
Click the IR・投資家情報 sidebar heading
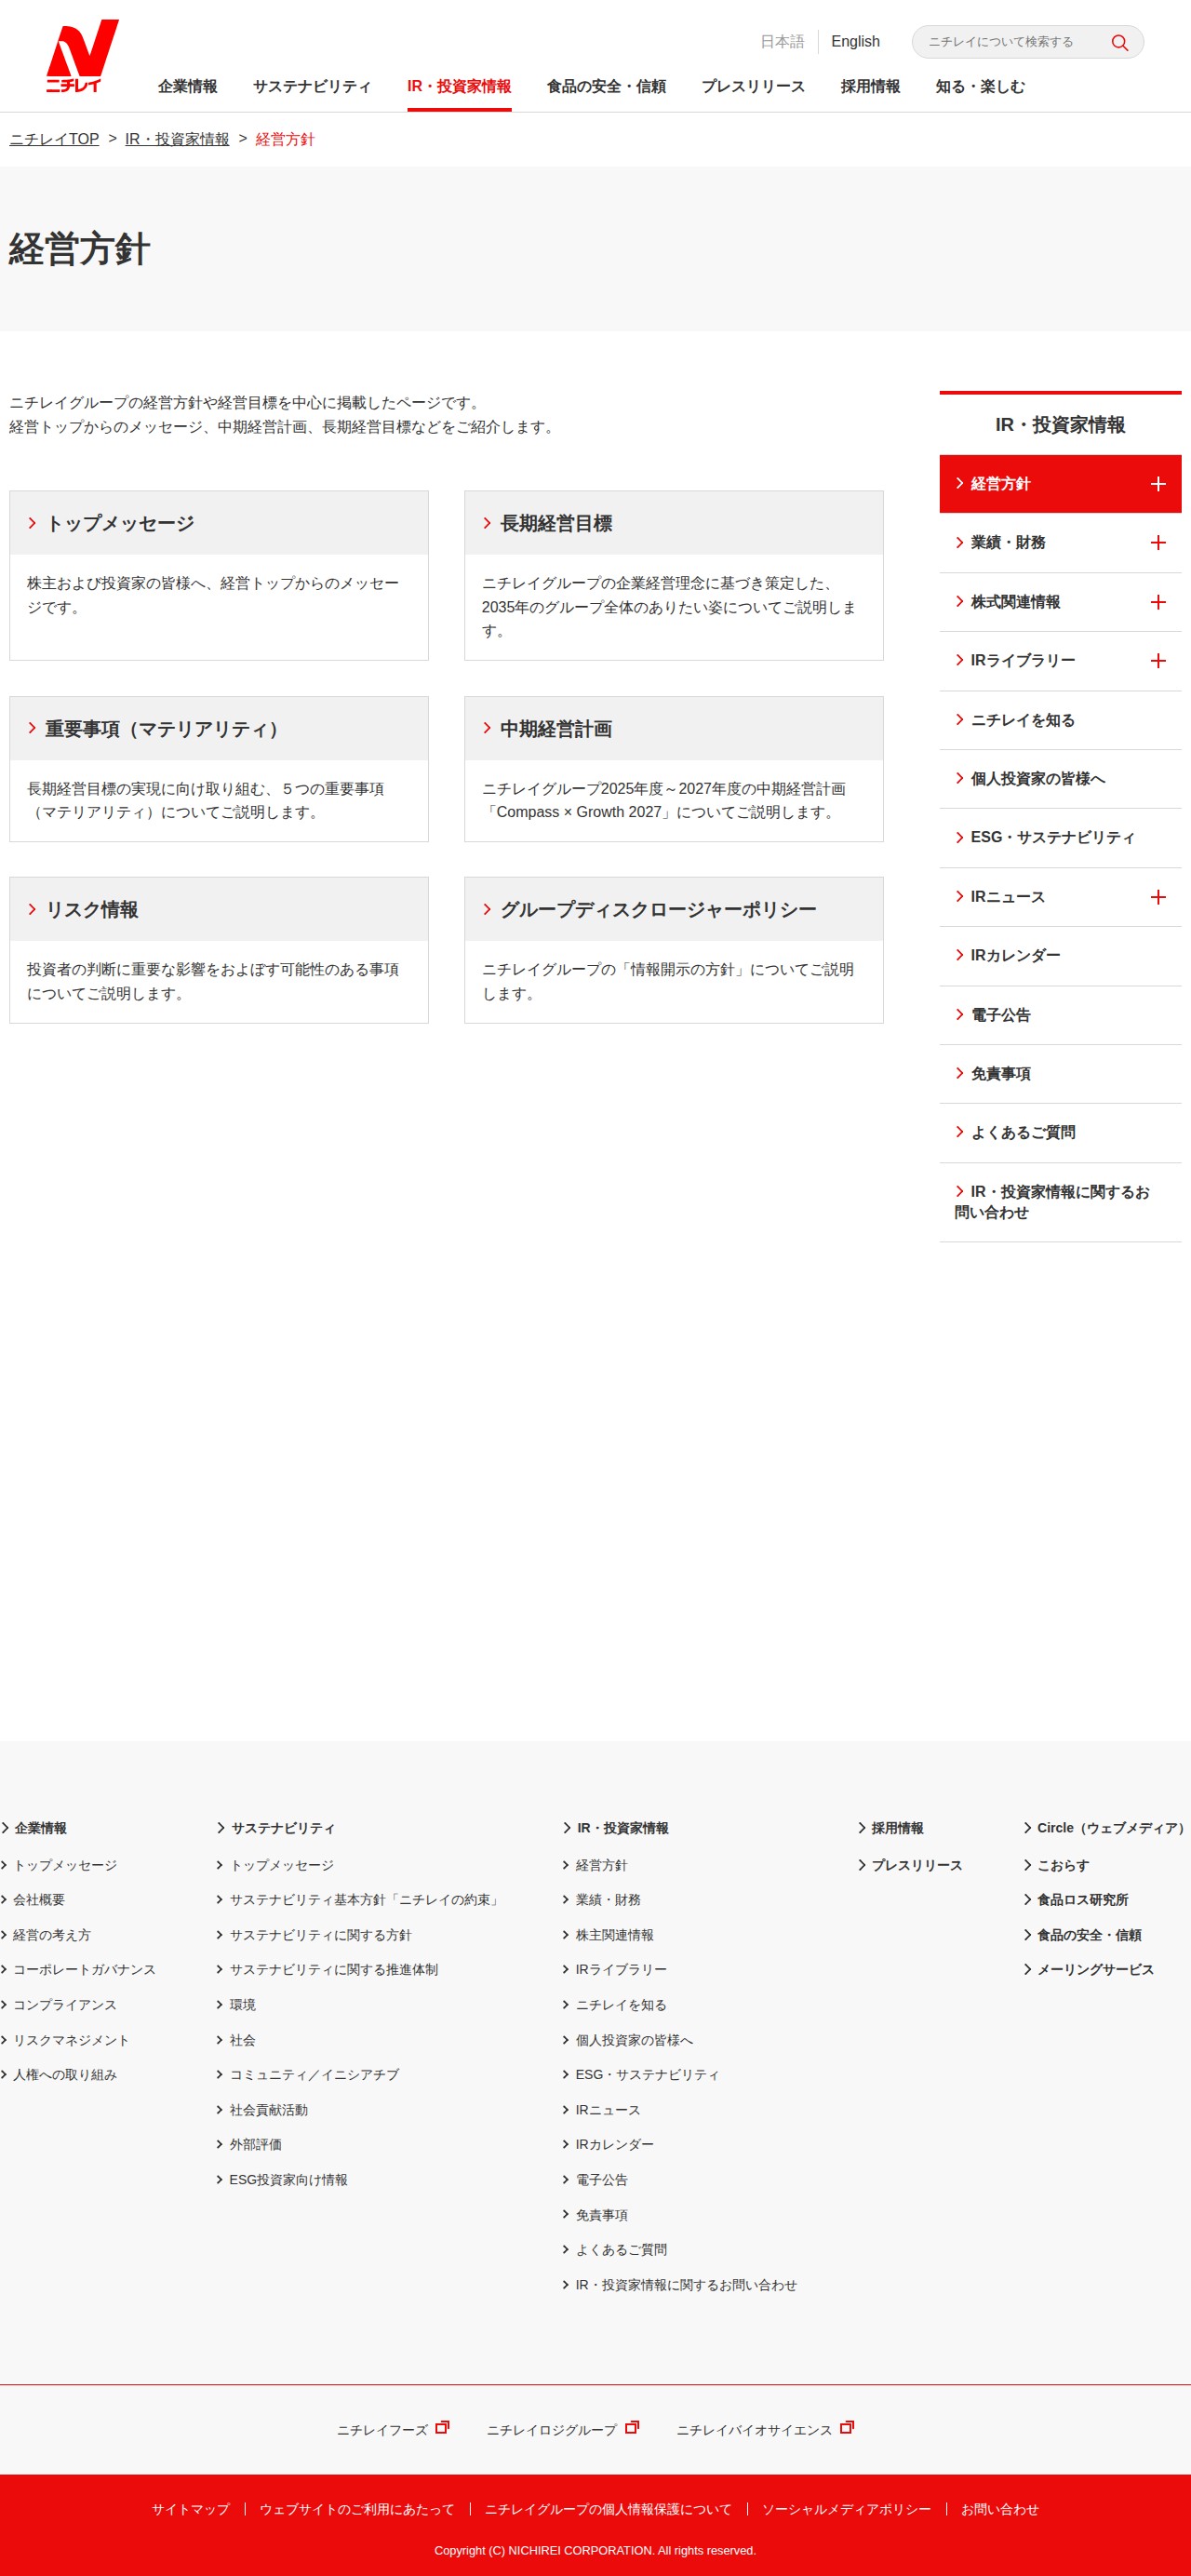point(1060,425)
